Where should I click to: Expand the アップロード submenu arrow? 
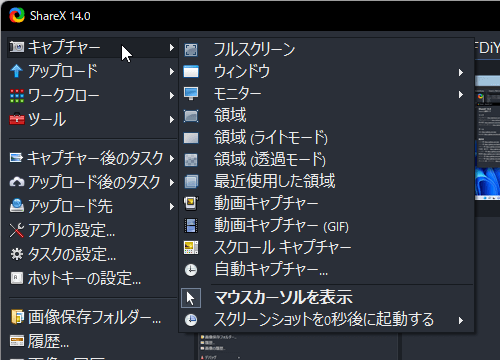171,71
